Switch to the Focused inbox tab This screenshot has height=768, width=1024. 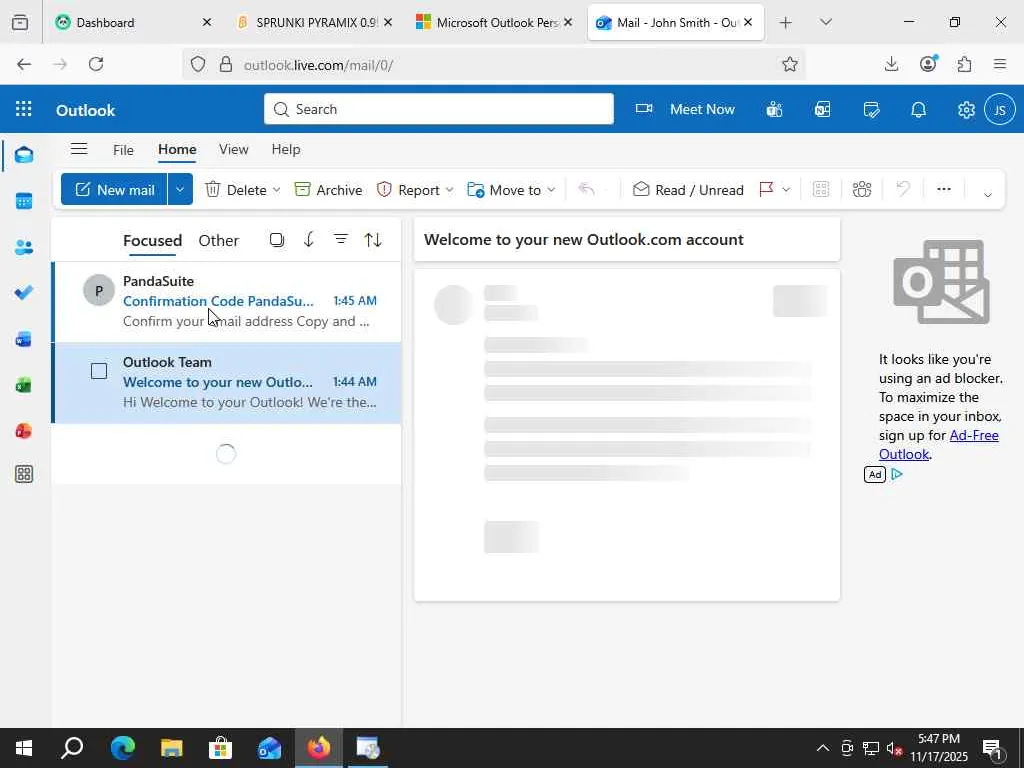coord(152,240)
